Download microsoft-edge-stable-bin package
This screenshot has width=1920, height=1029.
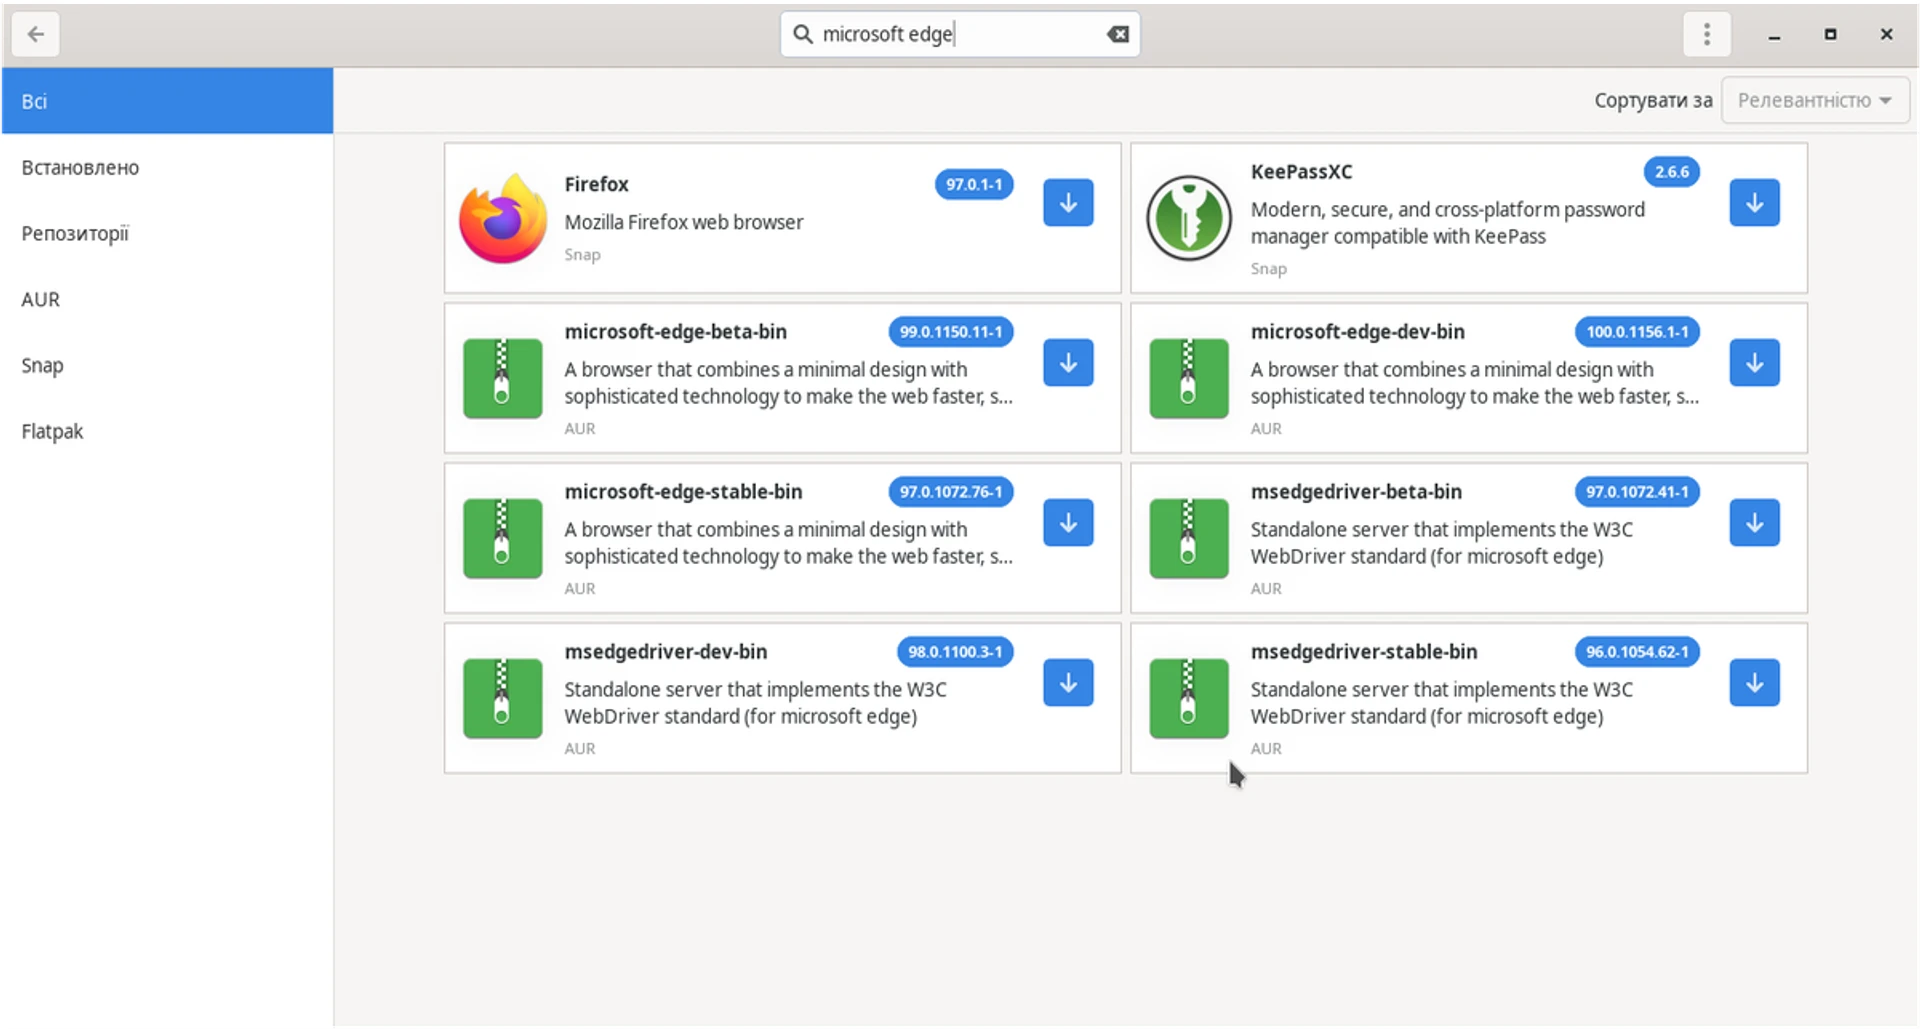(x=1068, y=523)
